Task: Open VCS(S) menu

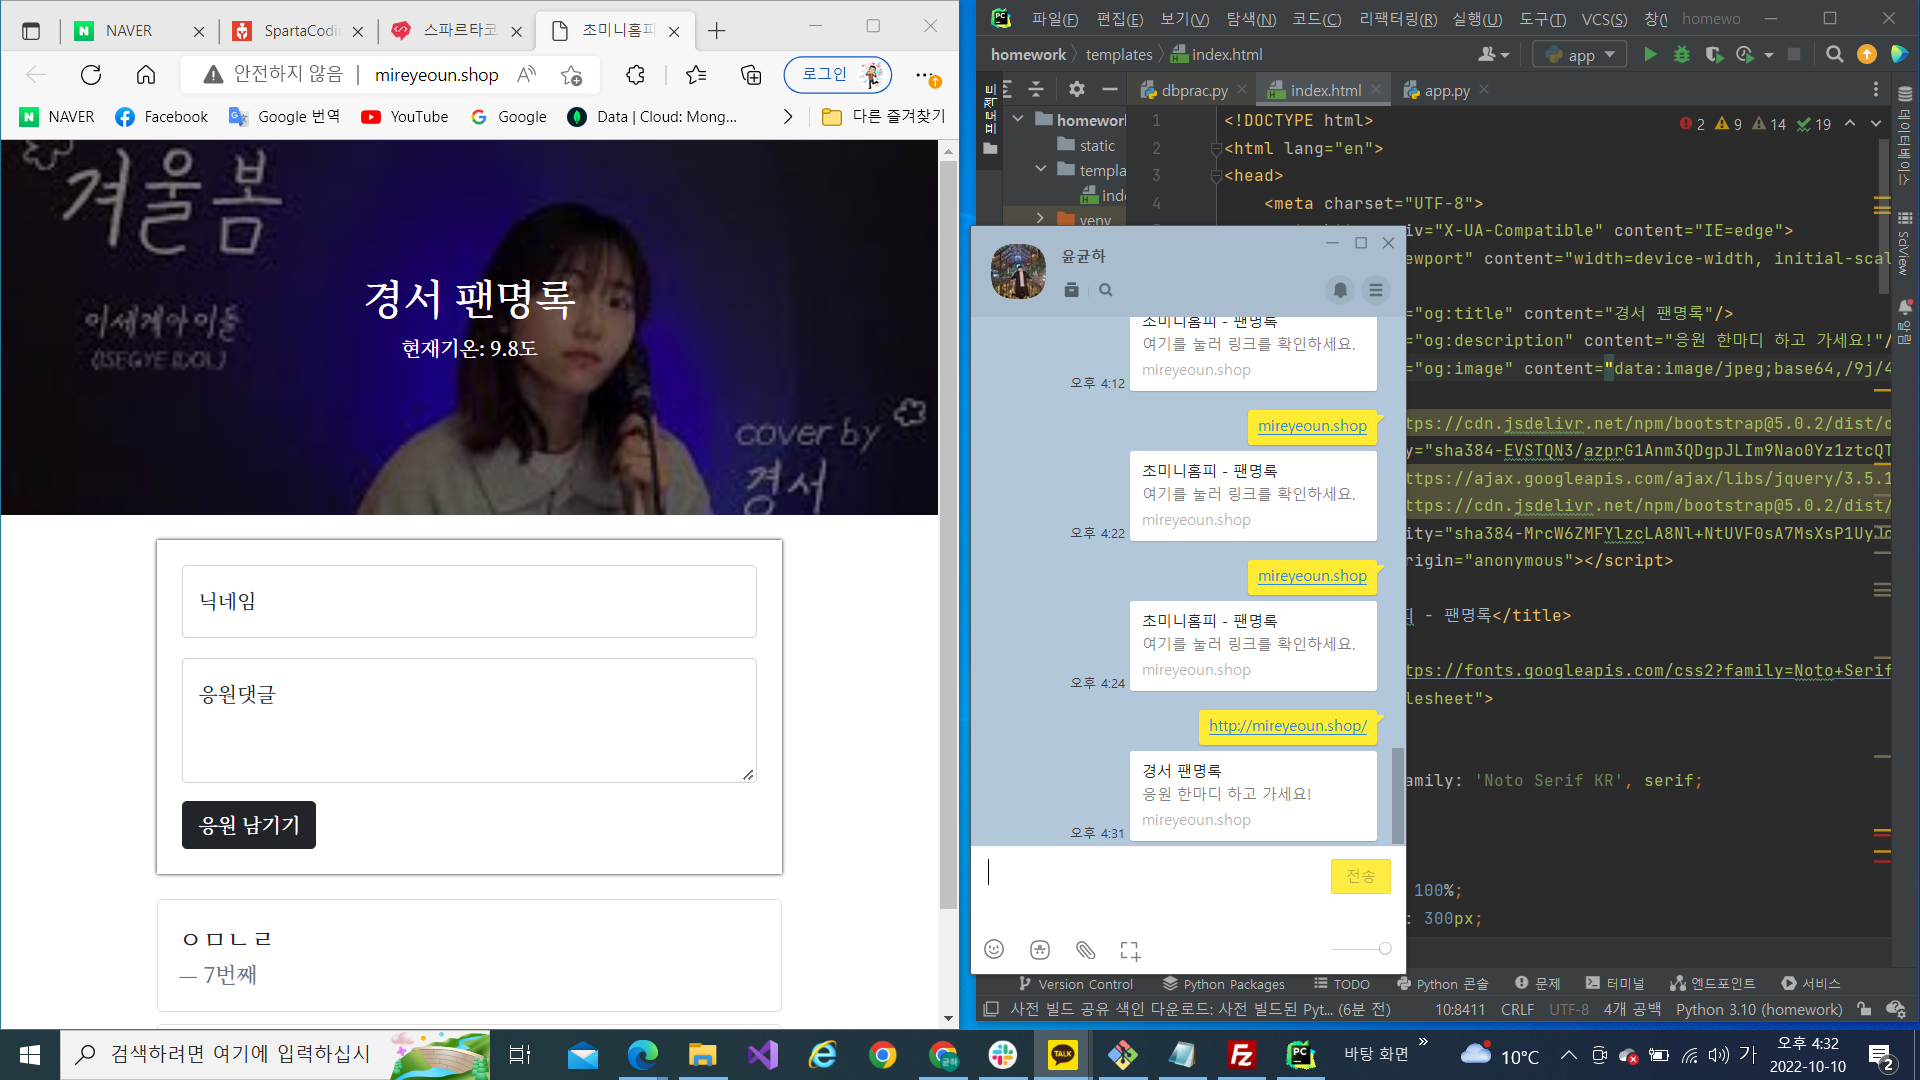Action: tap(1604, 19)
